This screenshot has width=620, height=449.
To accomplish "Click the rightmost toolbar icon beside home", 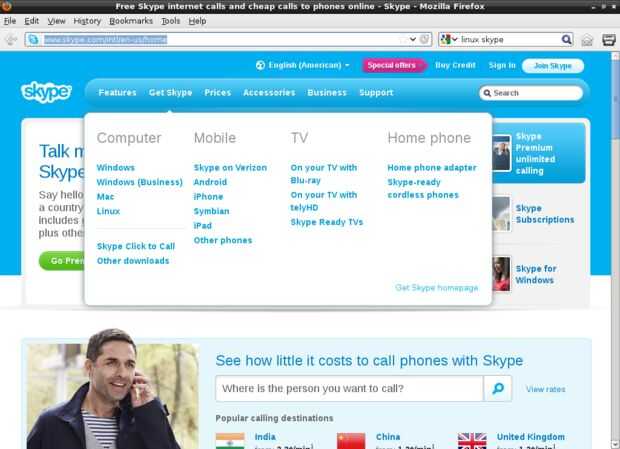I will pos(609,40).
